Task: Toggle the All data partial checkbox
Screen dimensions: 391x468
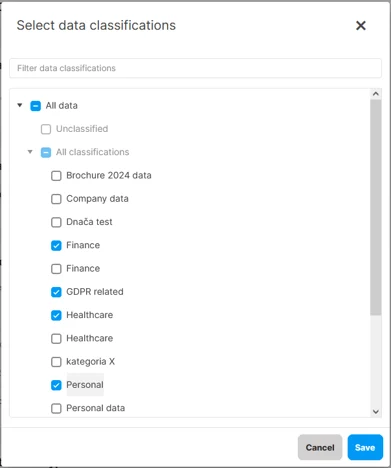Action: point(36,106)
